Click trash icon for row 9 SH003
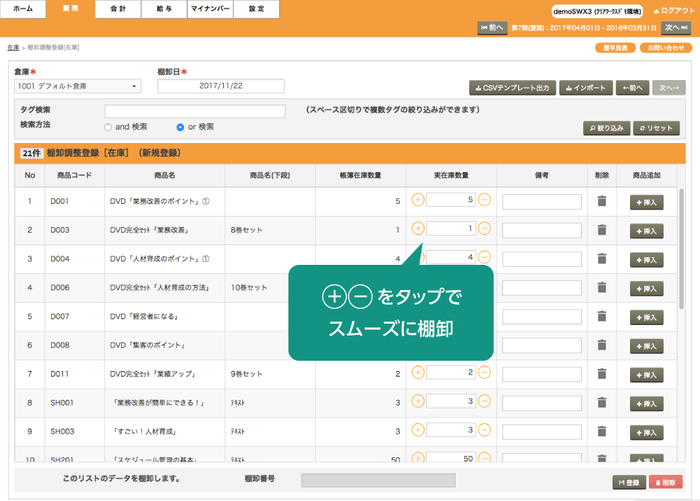The width and height of the screenshot is (700, 501). point(601,431)
